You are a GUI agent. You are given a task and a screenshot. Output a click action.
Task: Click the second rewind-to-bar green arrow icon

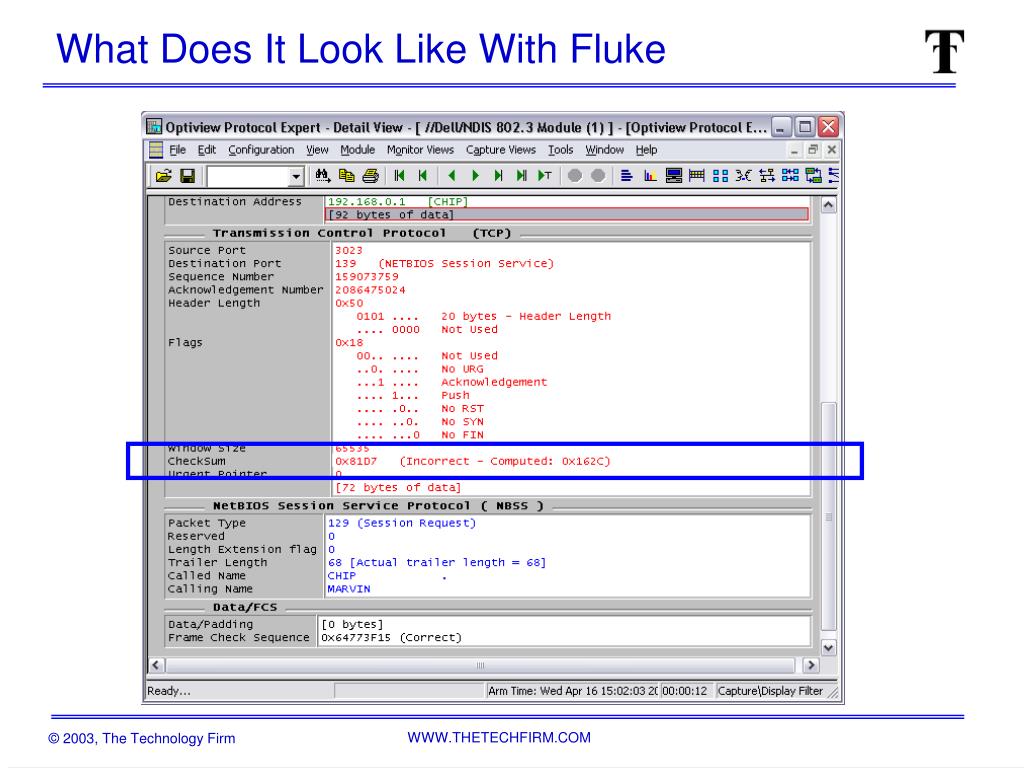[x=423, y=176]
